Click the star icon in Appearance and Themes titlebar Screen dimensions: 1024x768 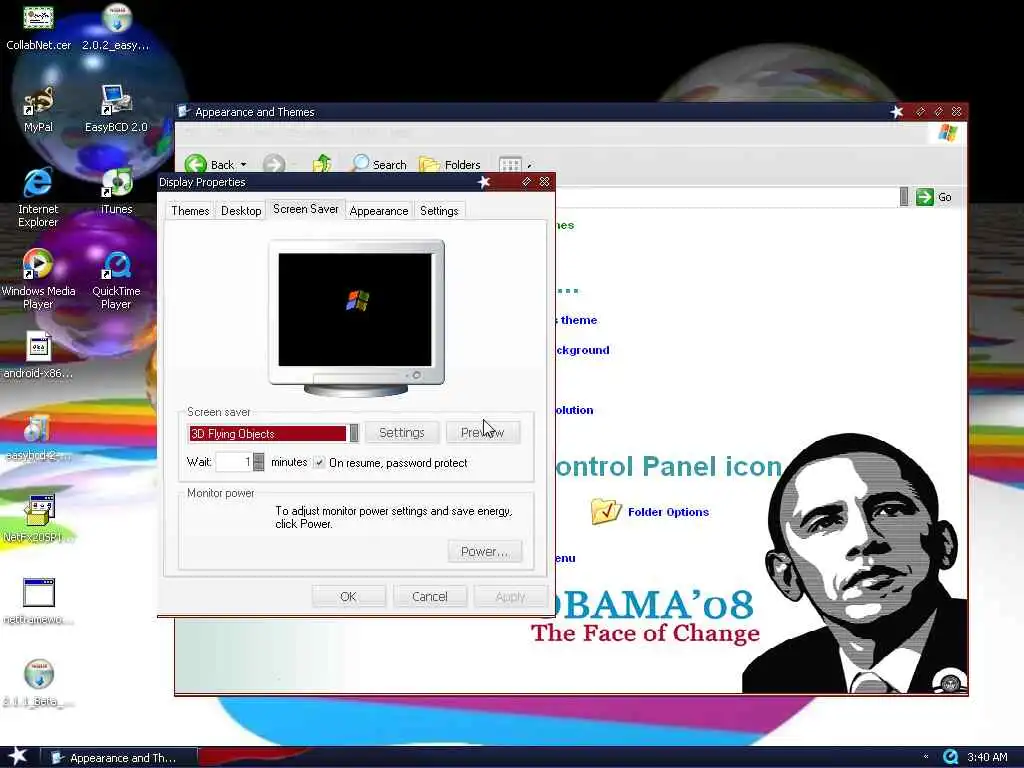click(897, 112)
